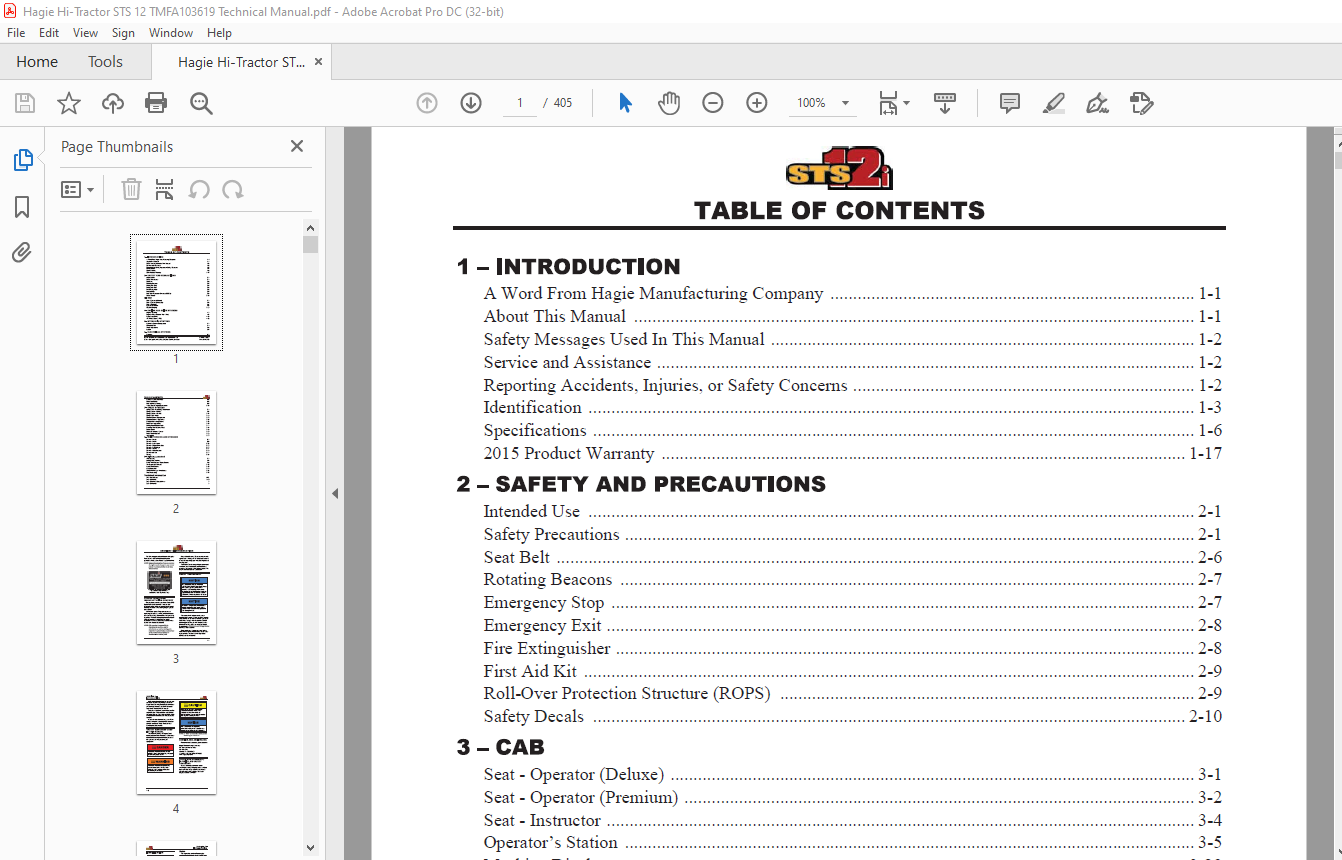This screenshot has width=1342, height=860.
Task: Select page 2 thumbnail
Action: [176, 442]
